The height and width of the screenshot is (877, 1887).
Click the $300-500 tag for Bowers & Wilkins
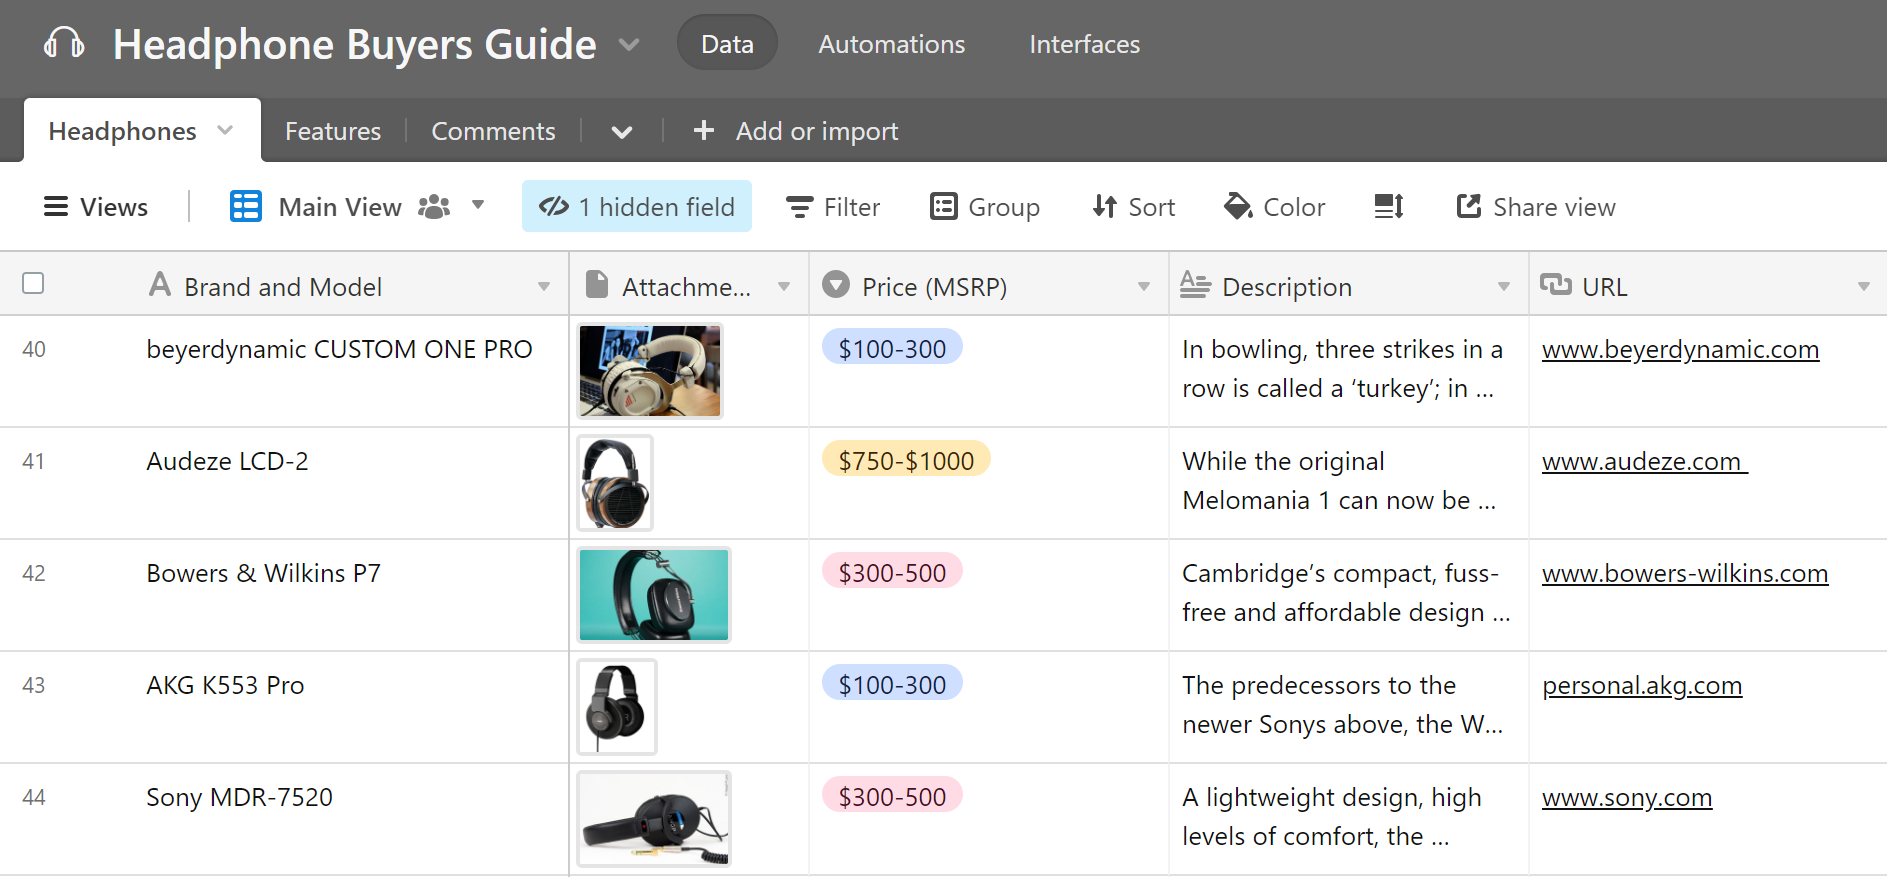click(892, 572)
